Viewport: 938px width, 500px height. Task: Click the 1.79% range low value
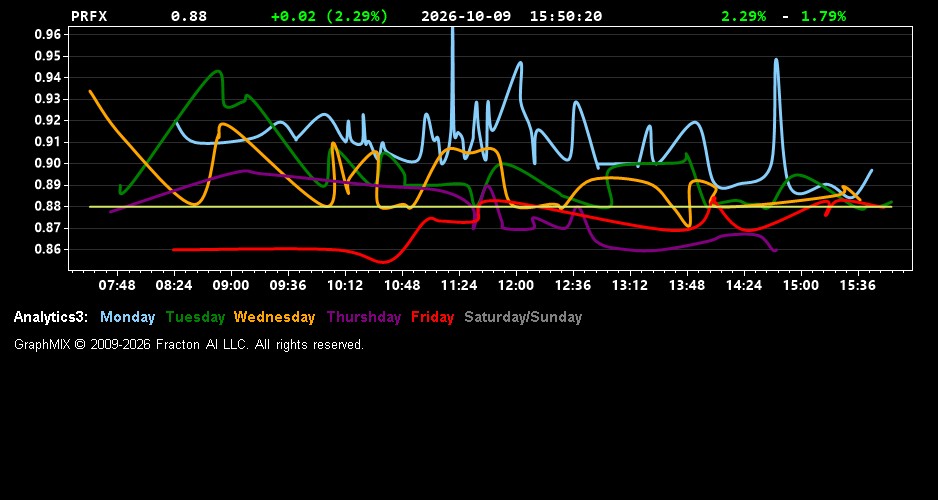(823, 16)
